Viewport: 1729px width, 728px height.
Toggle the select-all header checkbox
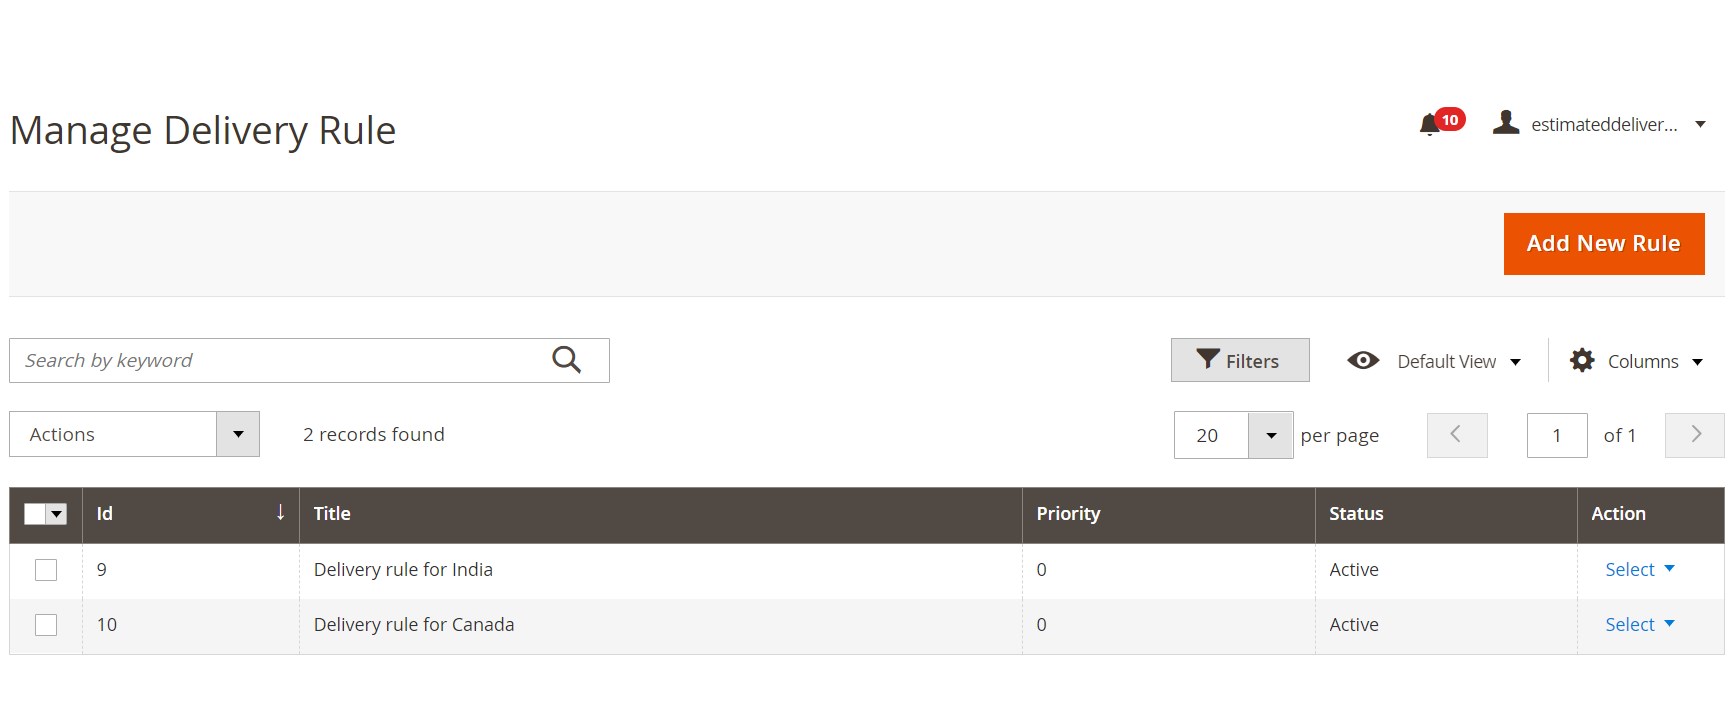coord(35,514)
